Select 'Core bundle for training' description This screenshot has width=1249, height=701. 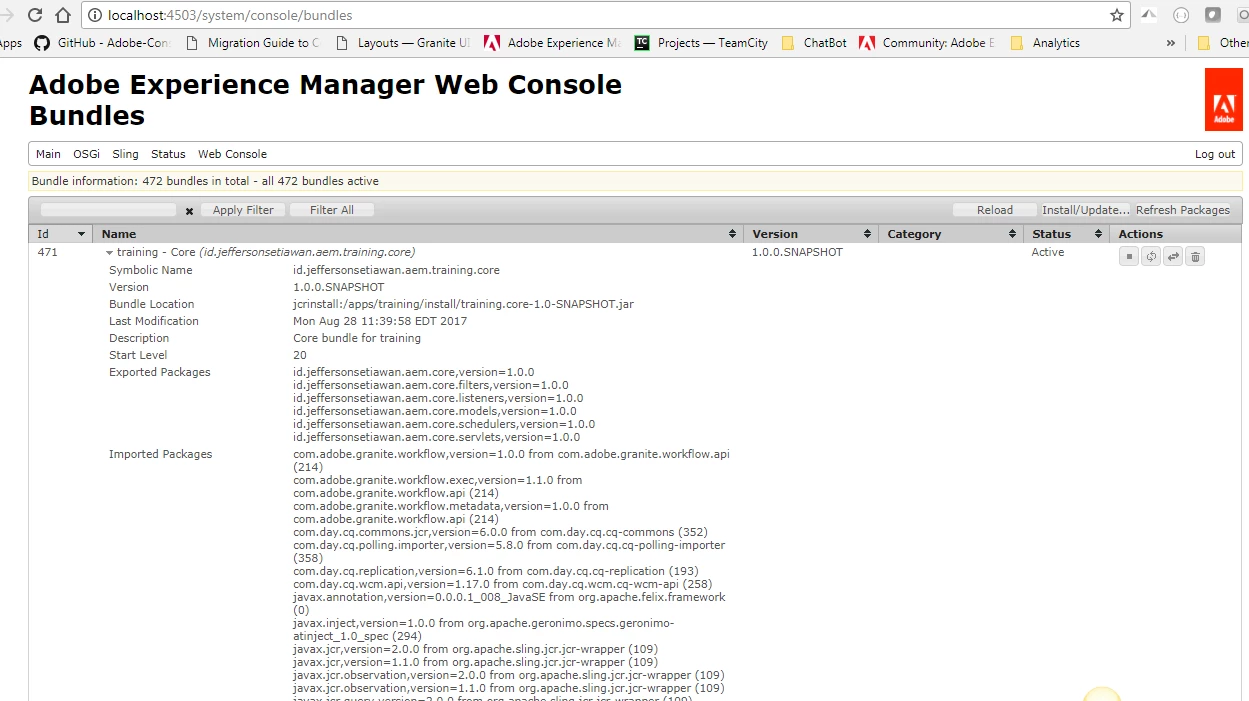(357, 338)
